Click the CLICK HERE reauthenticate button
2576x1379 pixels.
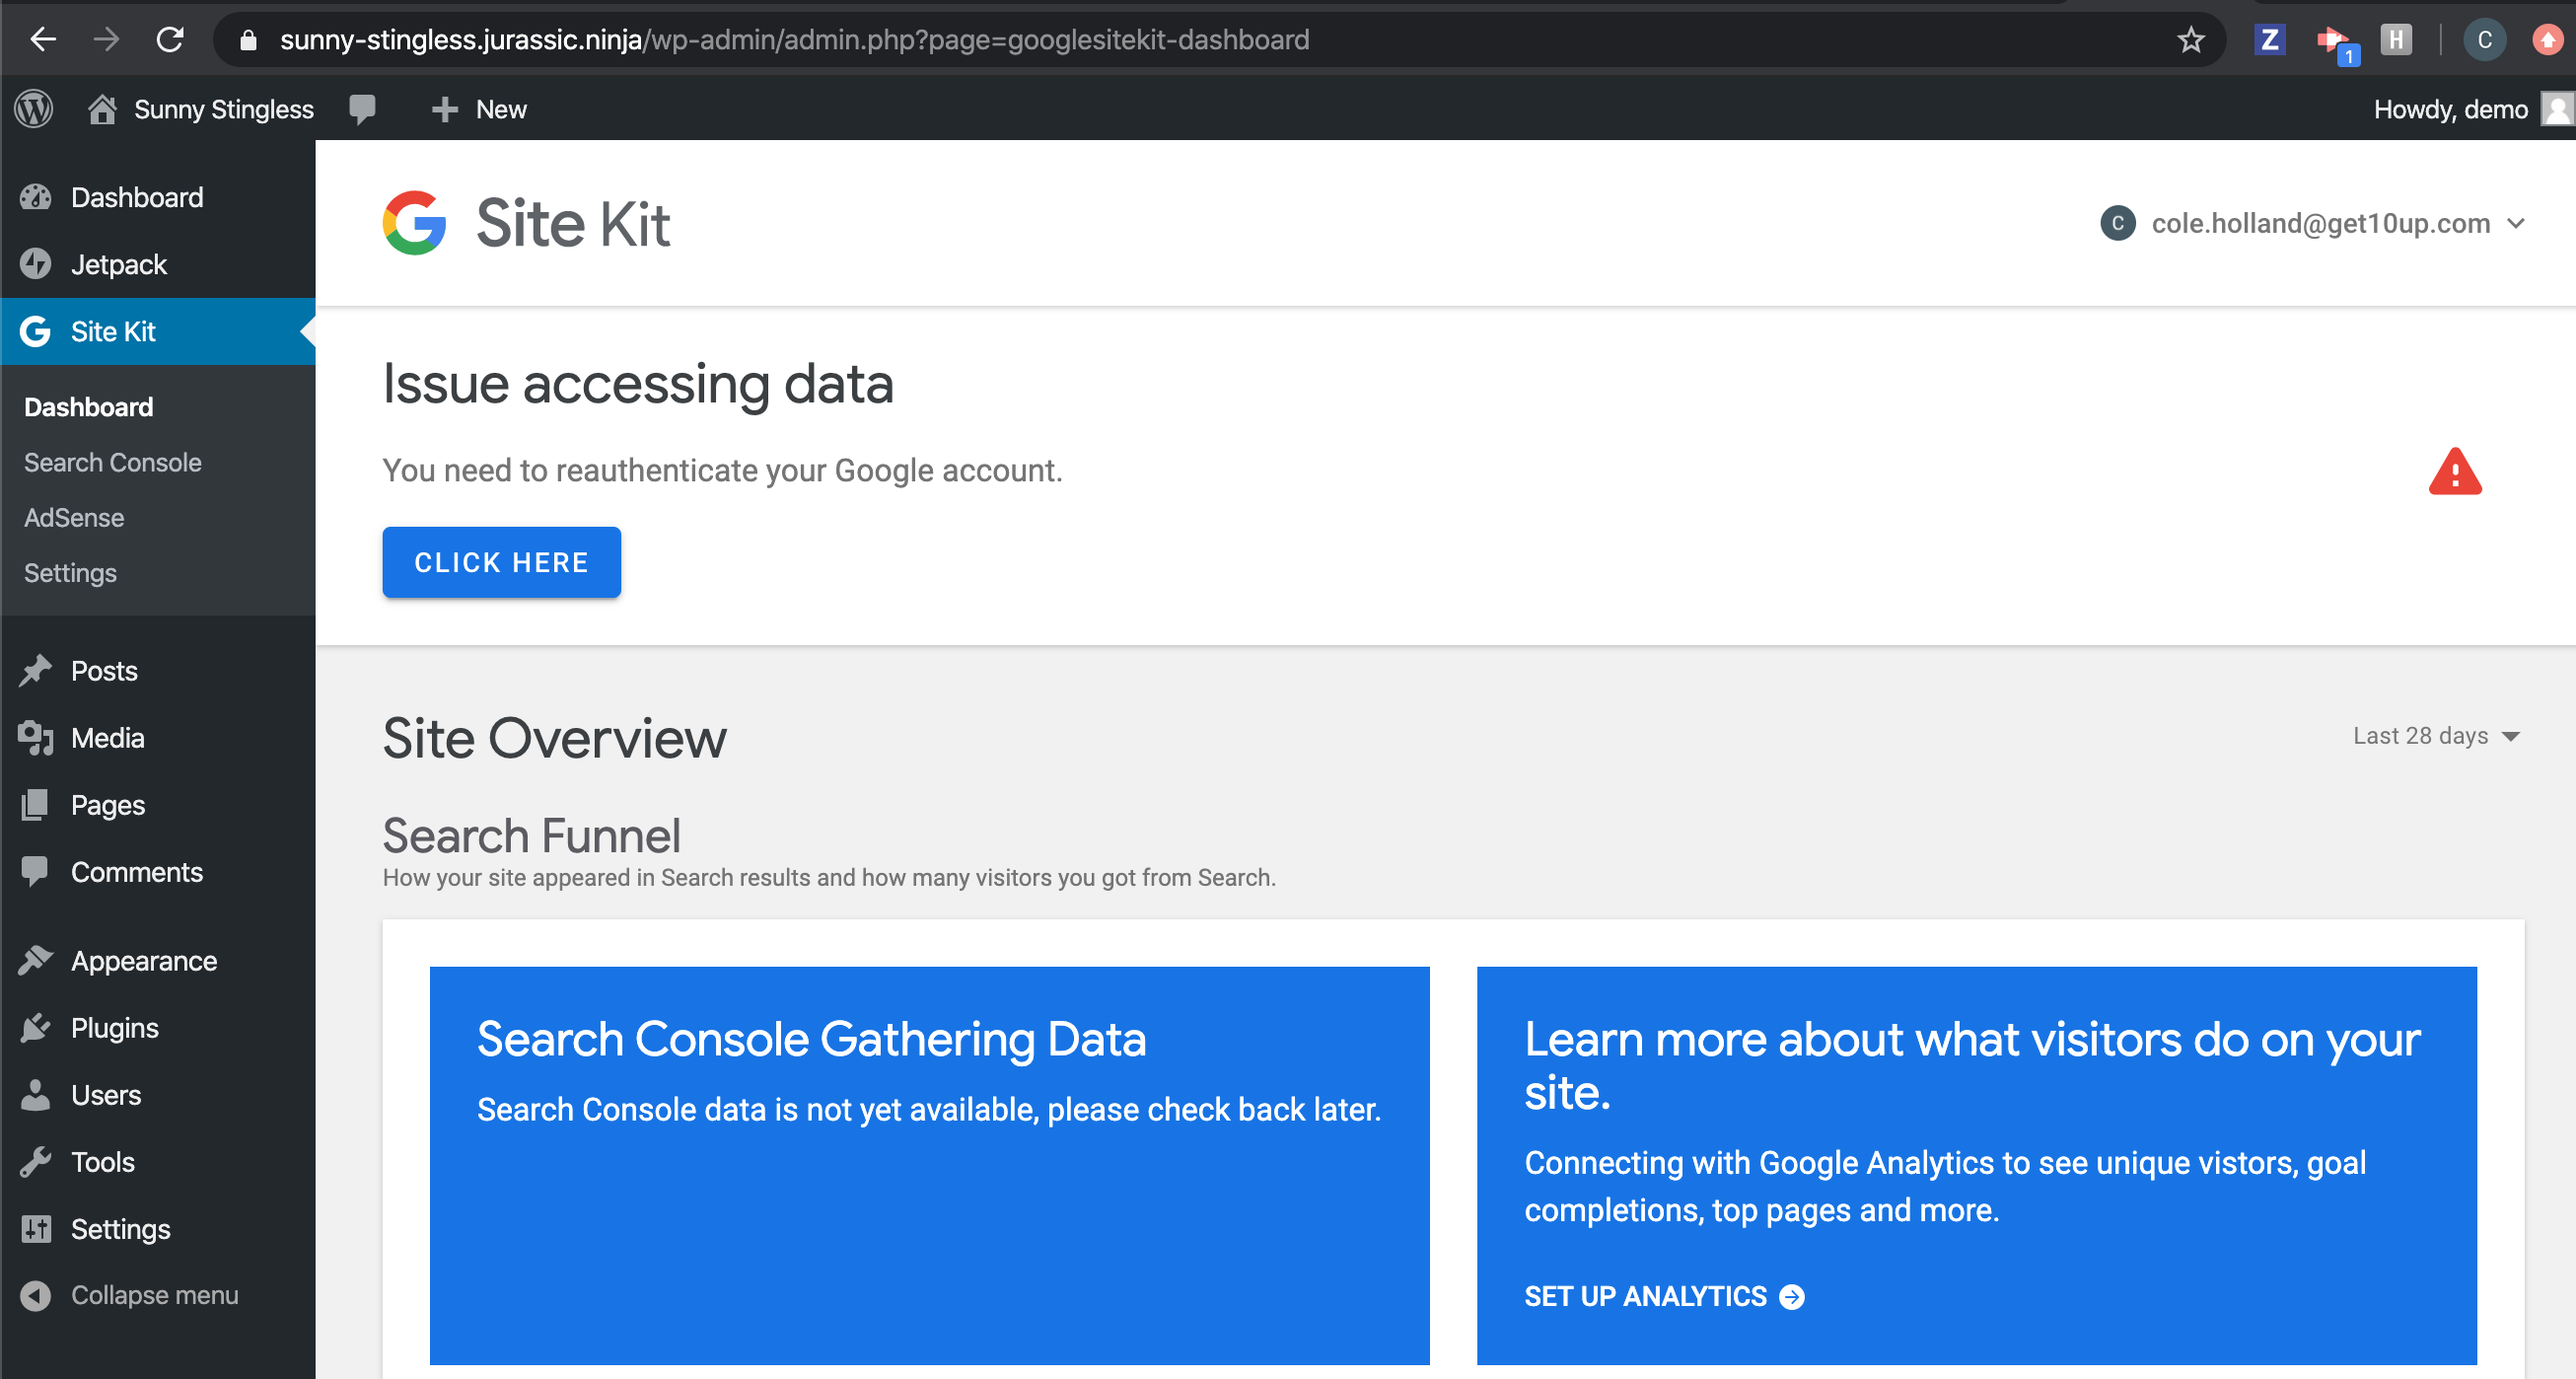501,562
